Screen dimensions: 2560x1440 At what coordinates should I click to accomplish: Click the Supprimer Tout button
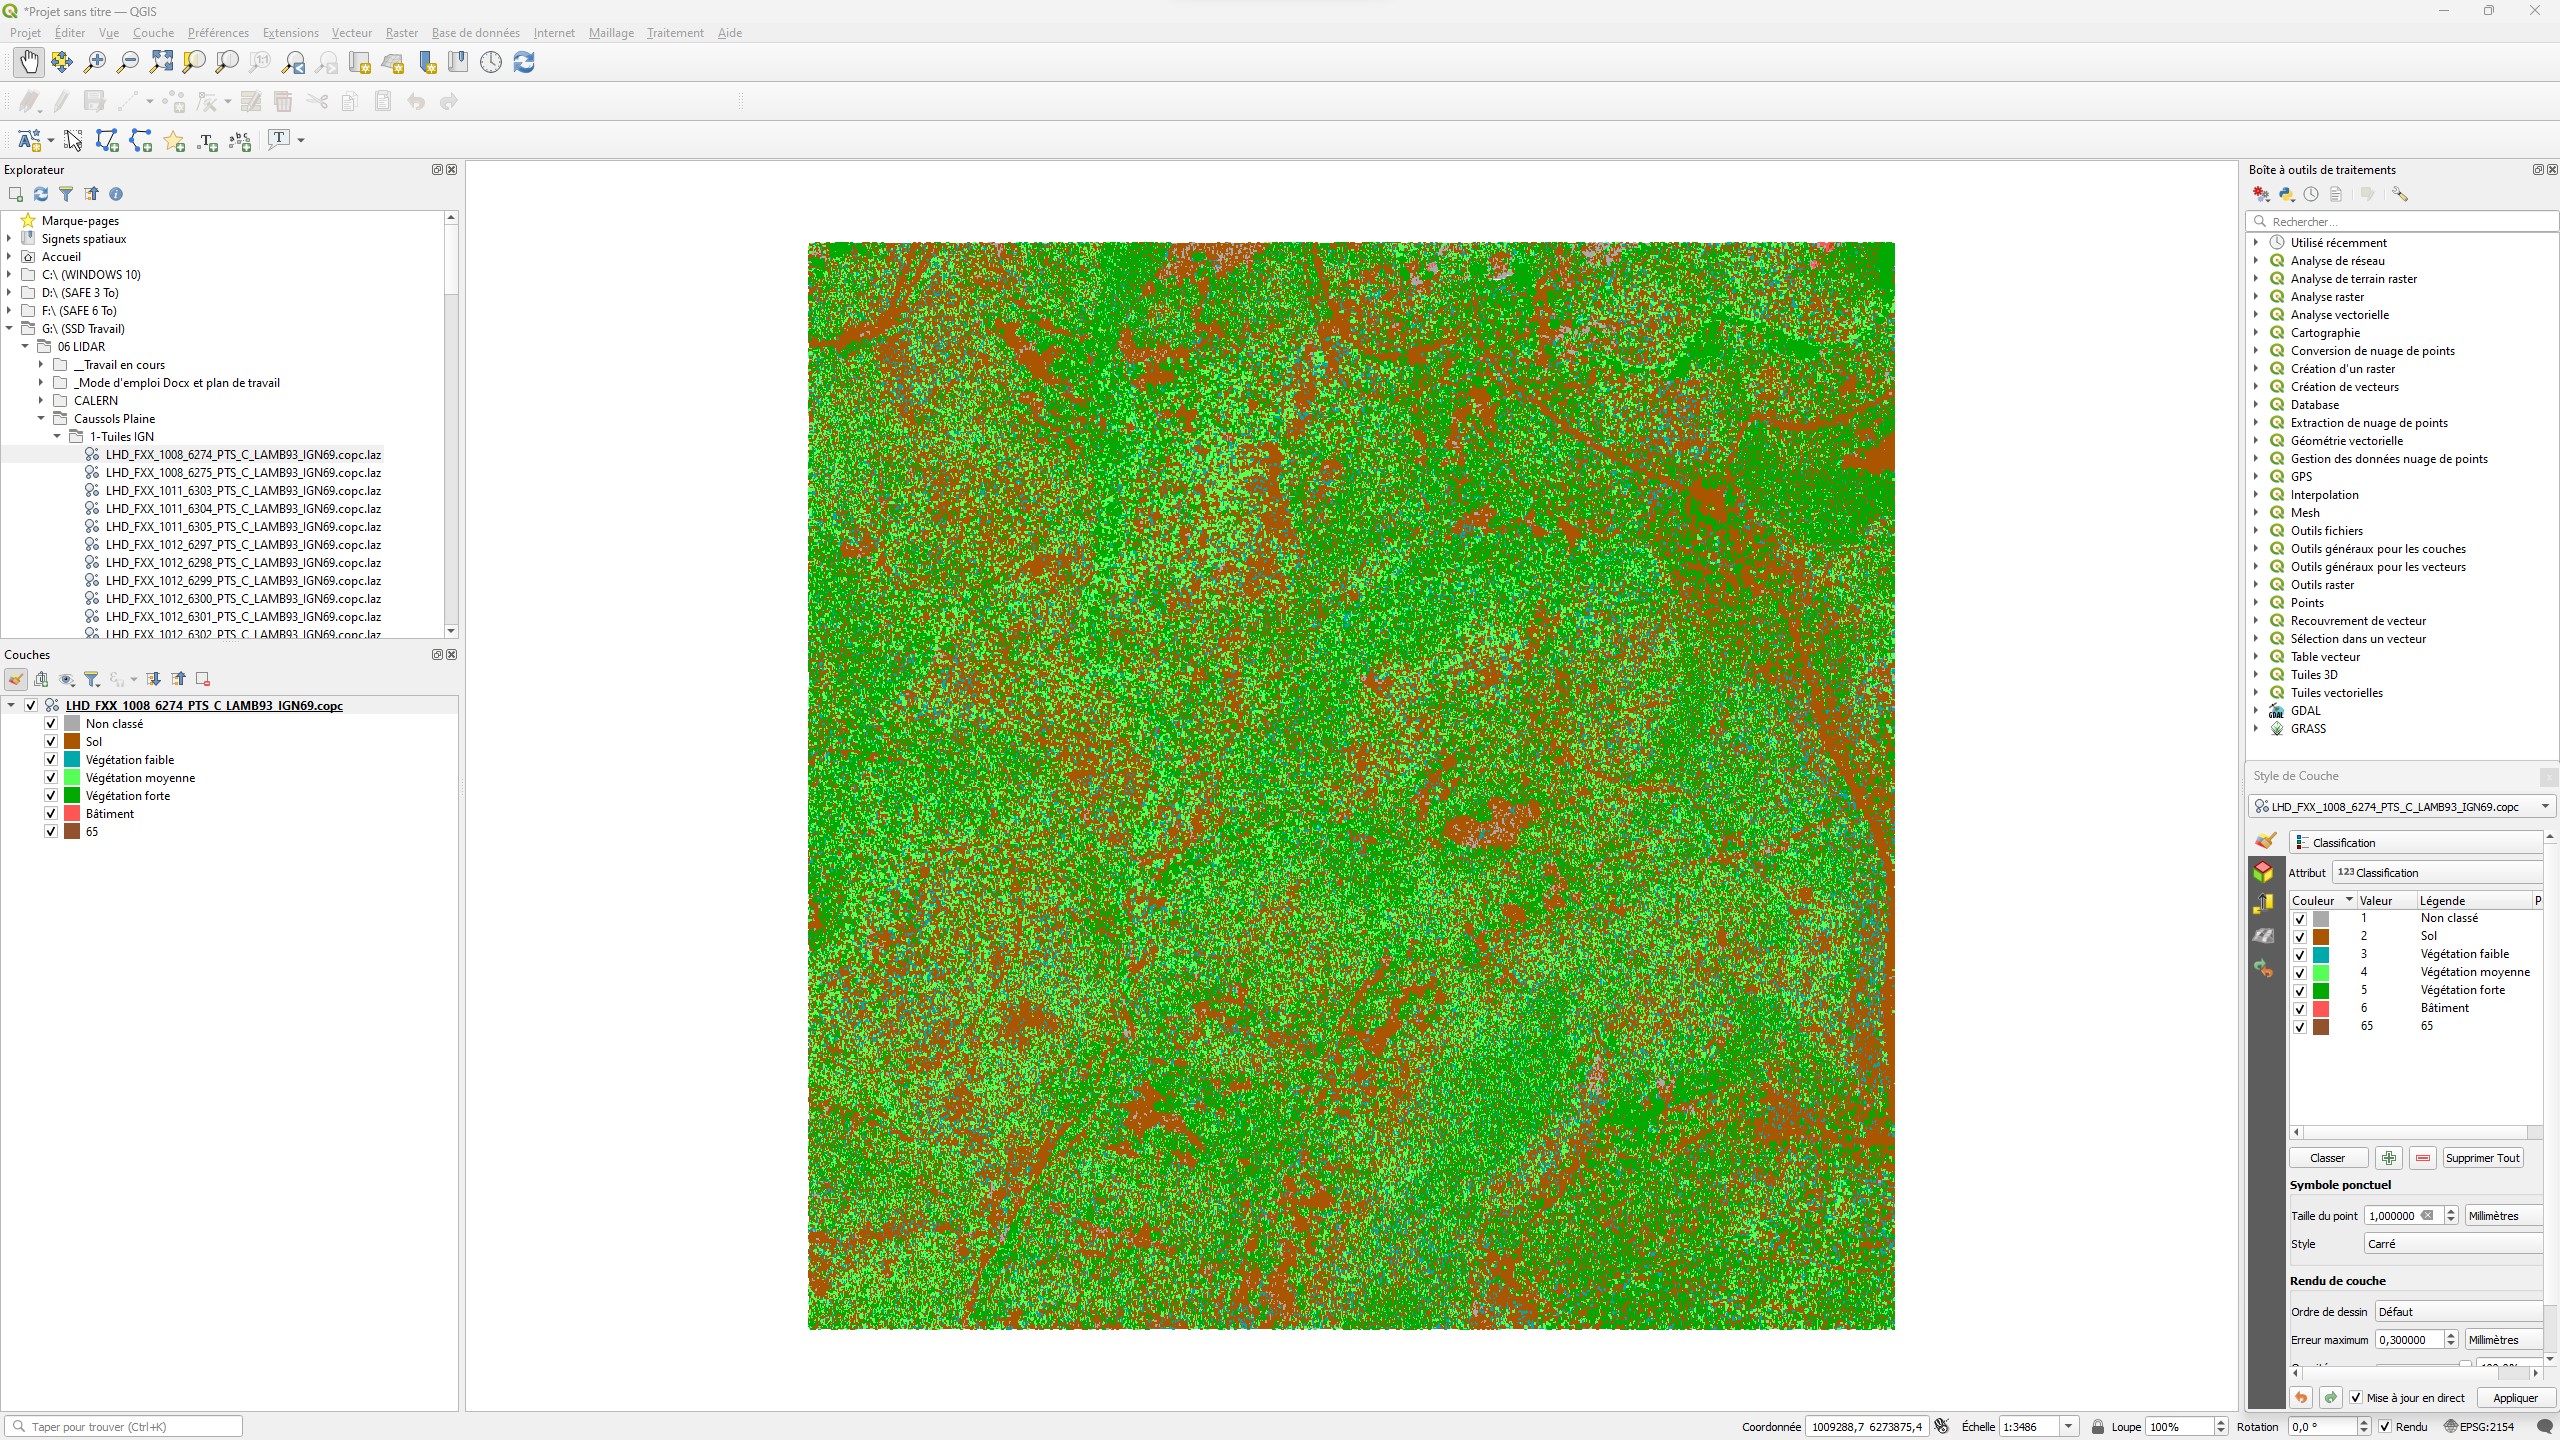tap(2482, 1158)
